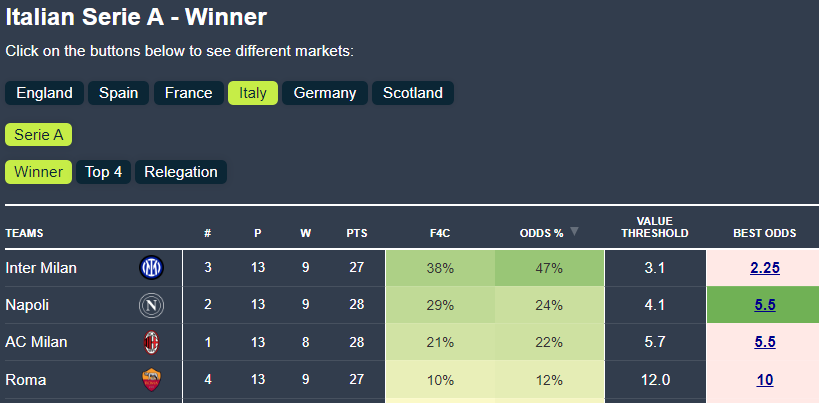Image resolution: width=819 pixels, height=403 pixels.
Task: Choose the Germany country button
Action: coord(325,93)
